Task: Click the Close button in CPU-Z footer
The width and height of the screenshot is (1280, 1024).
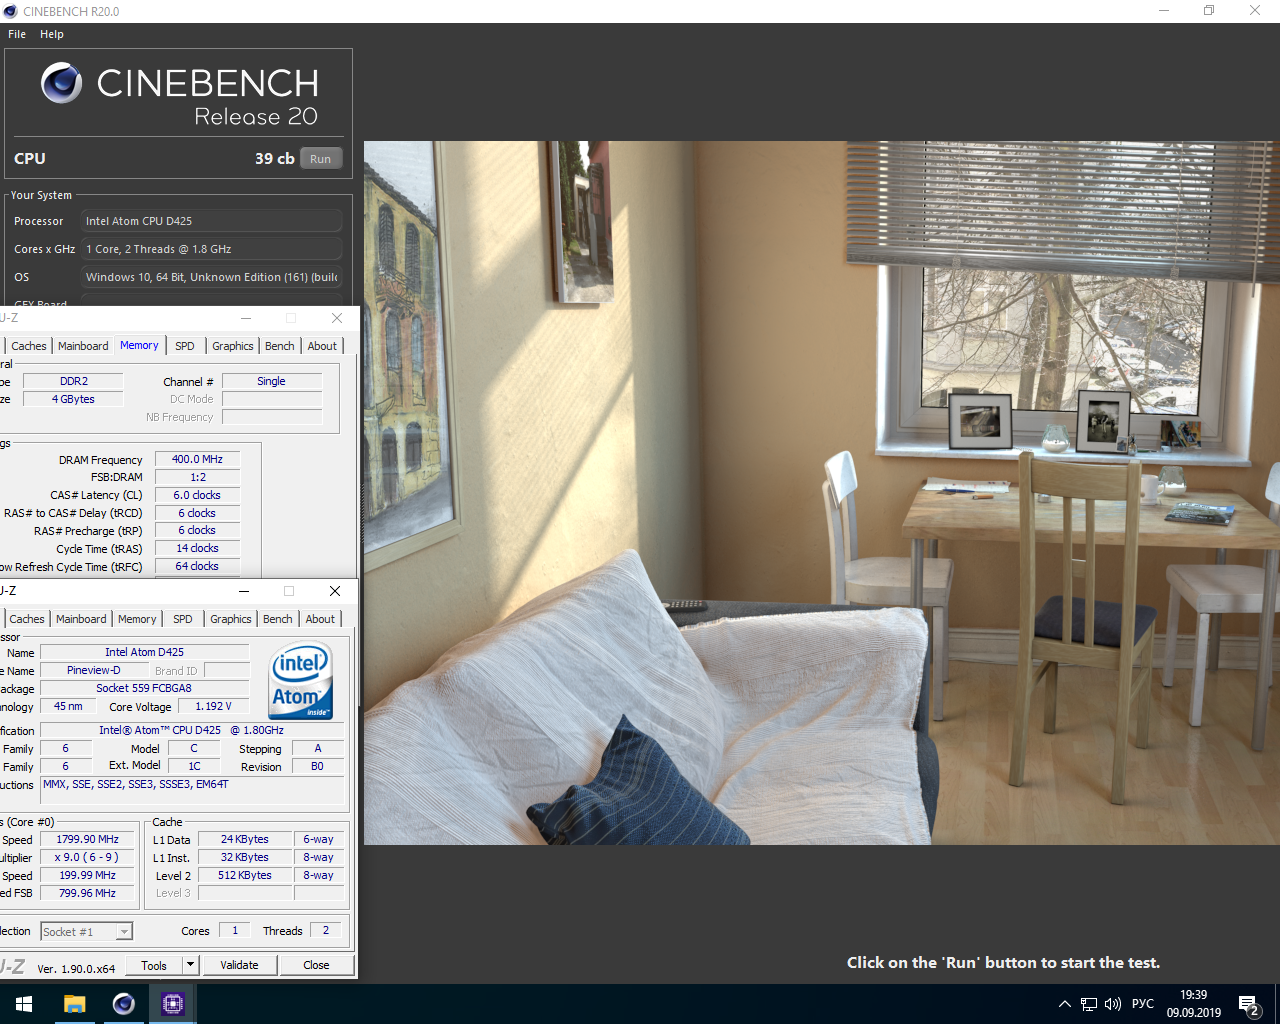Action: click(x=316, y=965)
